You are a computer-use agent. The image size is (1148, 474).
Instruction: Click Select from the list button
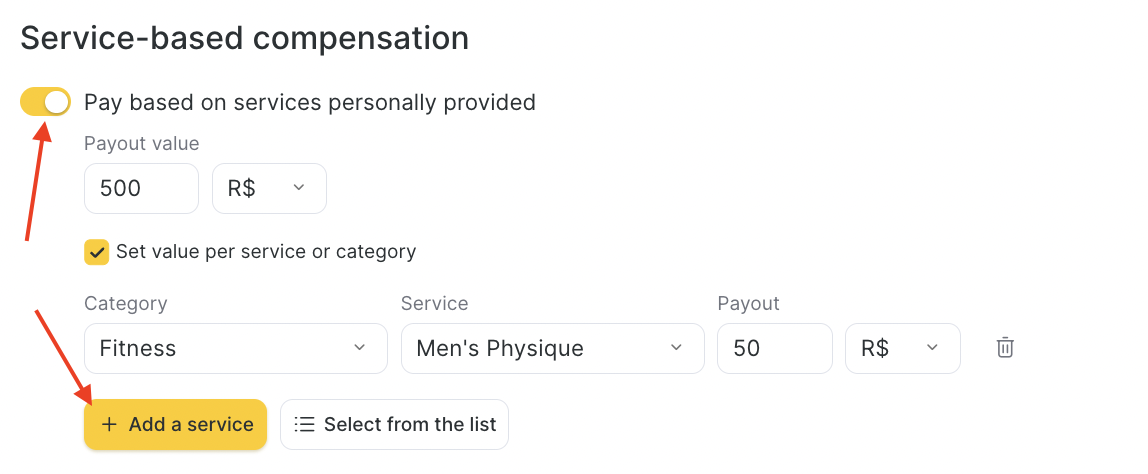pyautogui.click(x=395, y=424)
